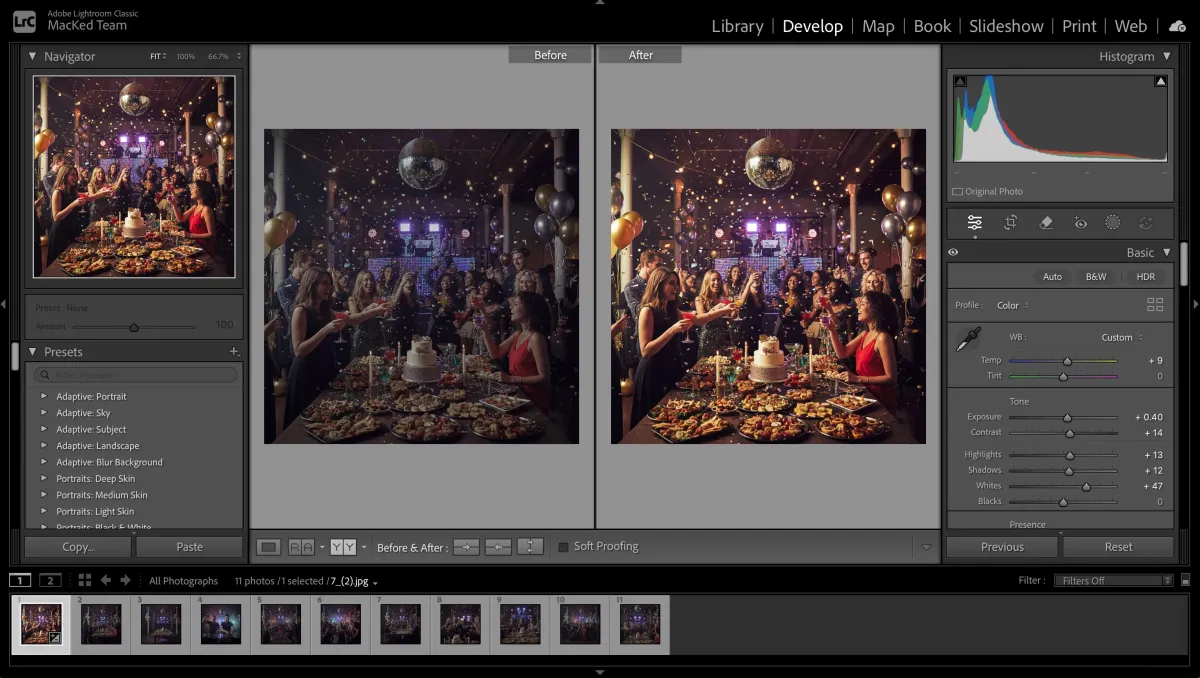Toggle Basic panel visibility eye
Viewport: 1200px width, 678px height.
click(953, 253)
